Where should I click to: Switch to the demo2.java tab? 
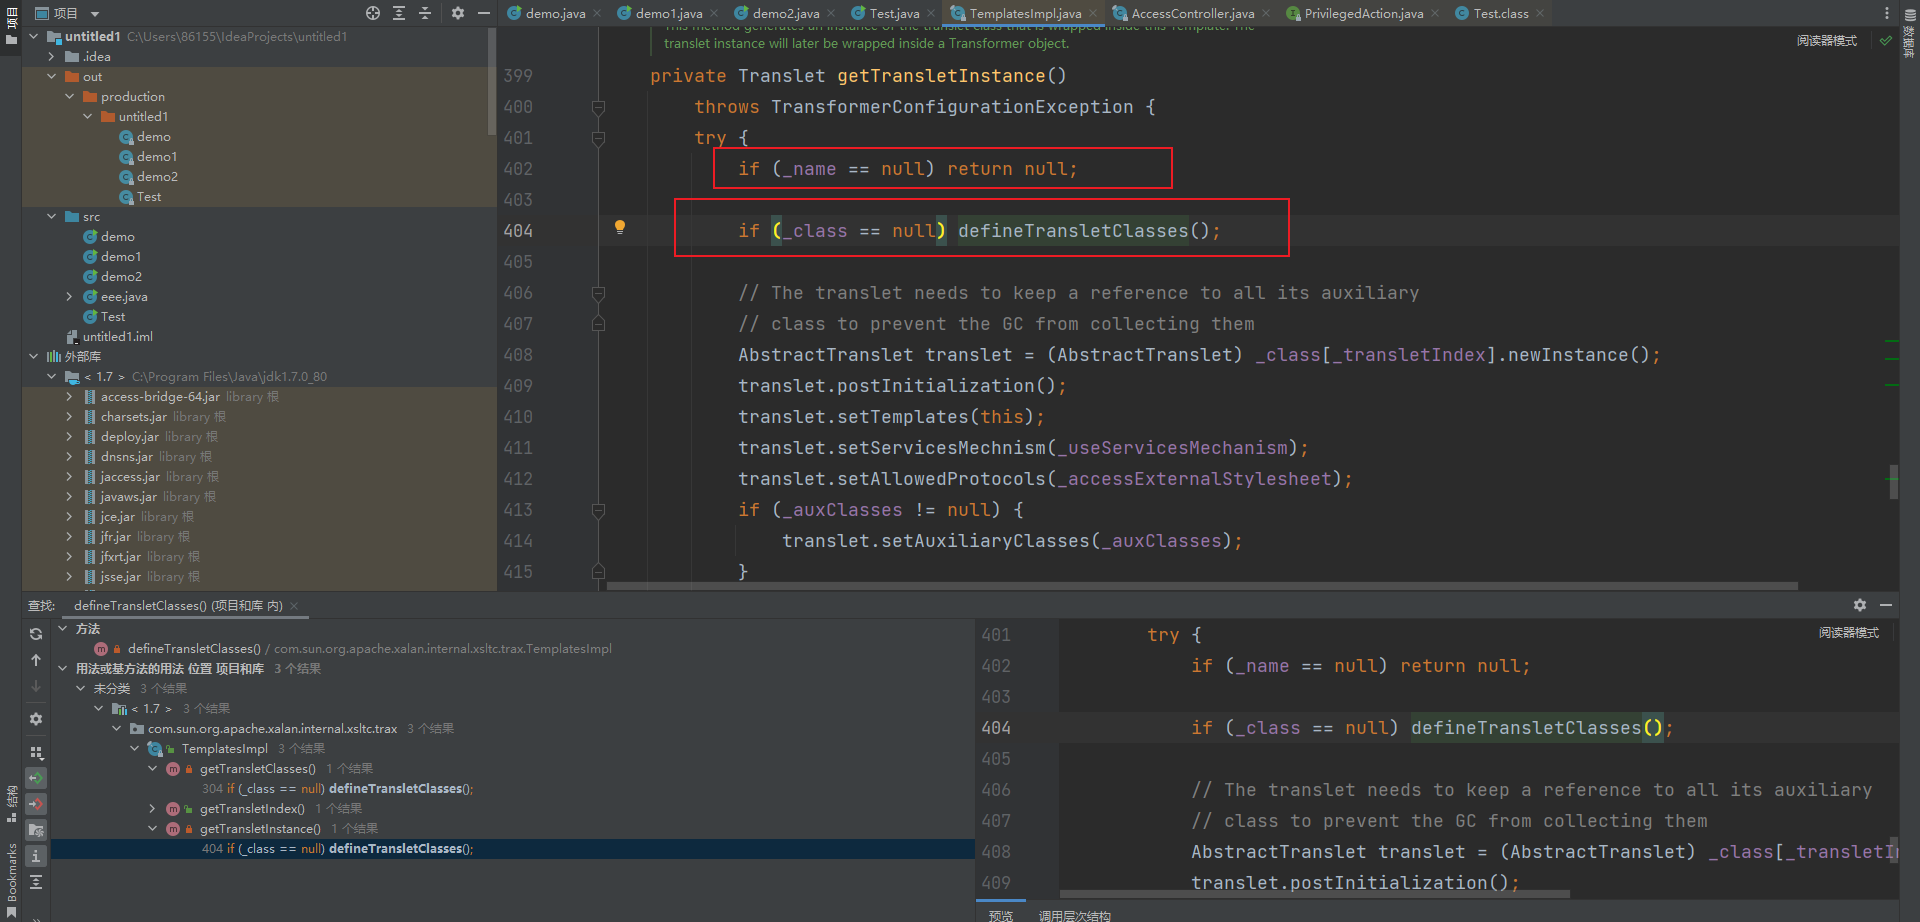tap(785, 13)
